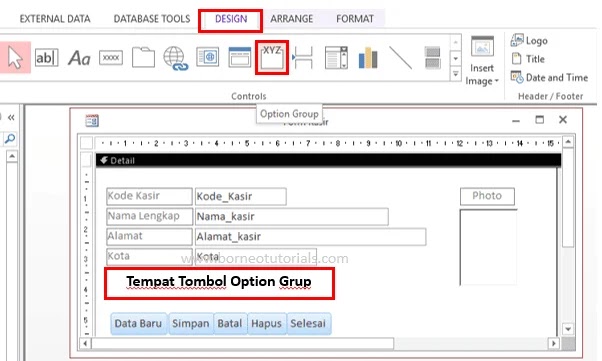
Task: Click the Logo icon in Header/Footer
Action: point(529,40)
